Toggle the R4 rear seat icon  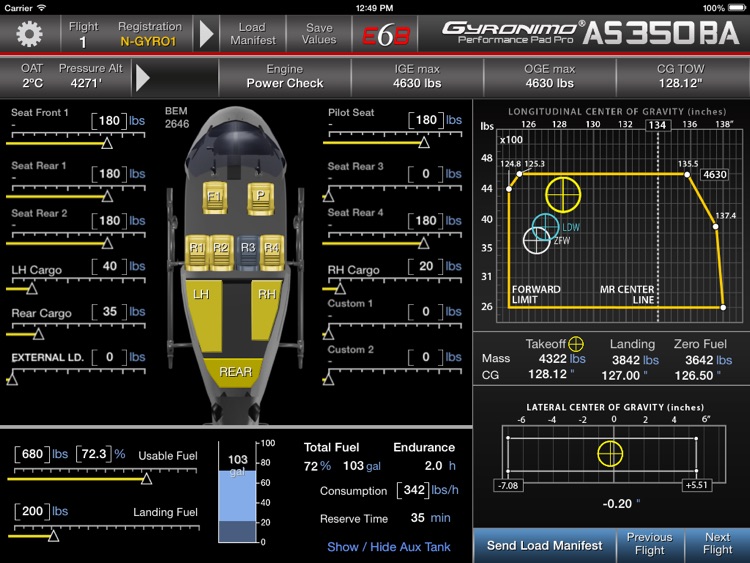[272, 251]
